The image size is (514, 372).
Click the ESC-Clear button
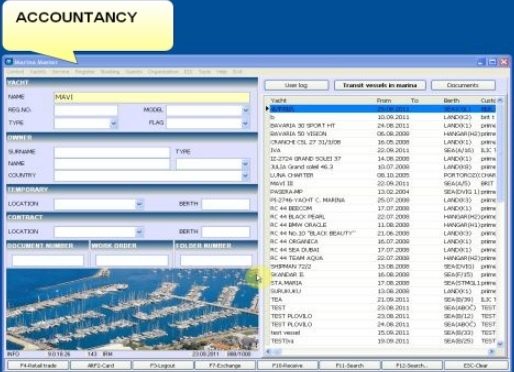click(x=476, y=365)
